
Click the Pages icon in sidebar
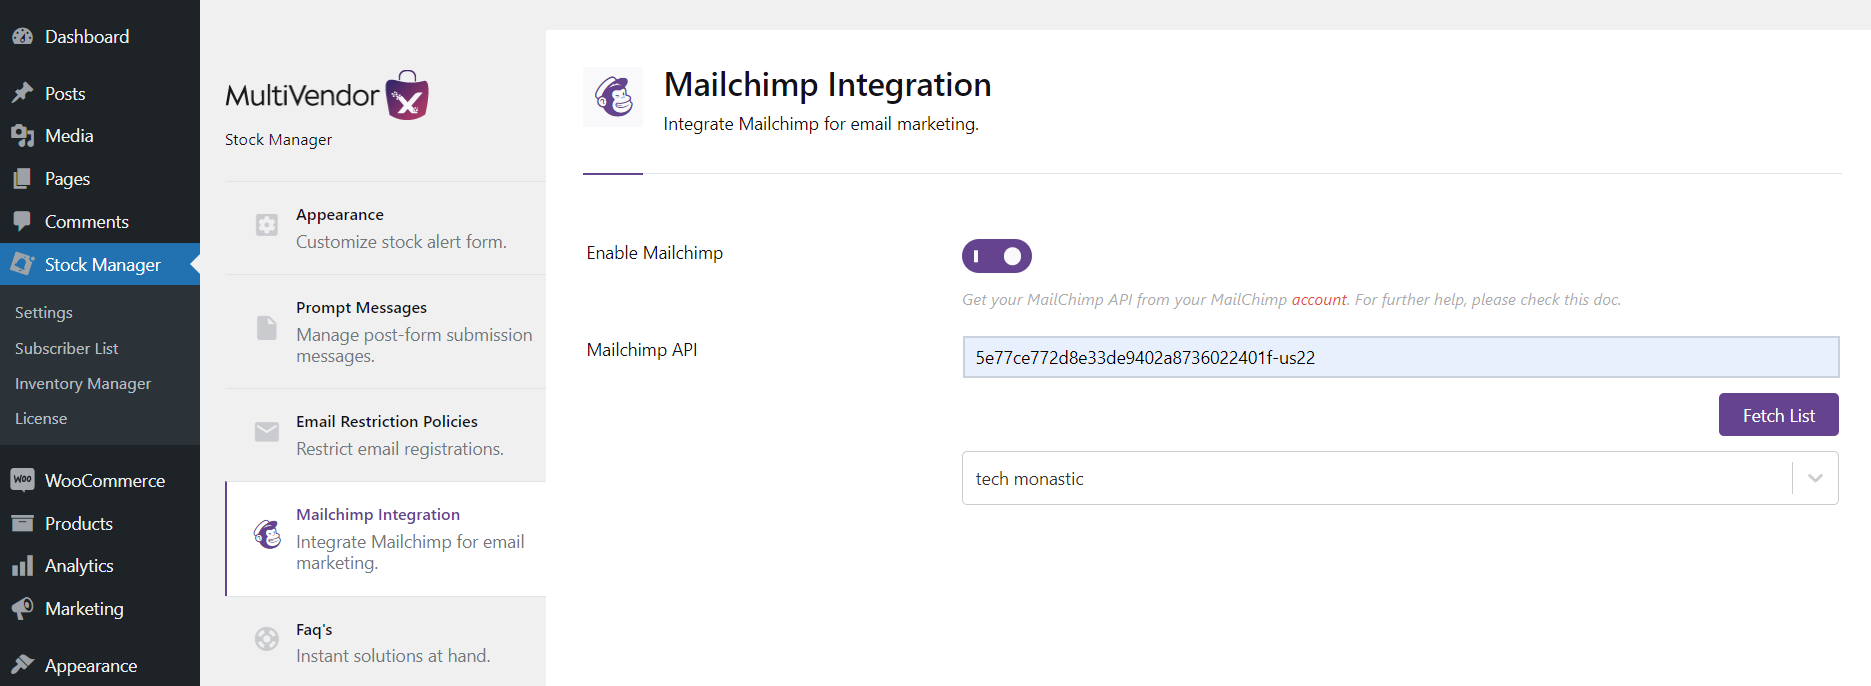pos(22,179)
